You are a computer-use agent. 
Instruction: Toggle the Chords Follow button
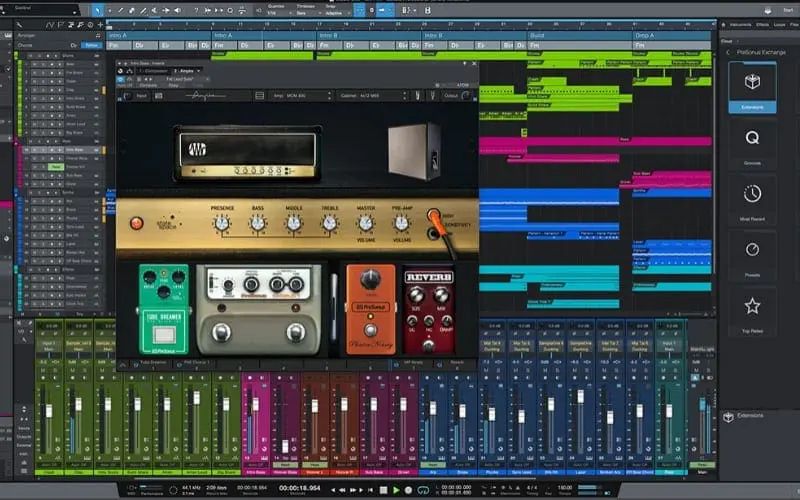pyautogui.click(x=92, y=45)
